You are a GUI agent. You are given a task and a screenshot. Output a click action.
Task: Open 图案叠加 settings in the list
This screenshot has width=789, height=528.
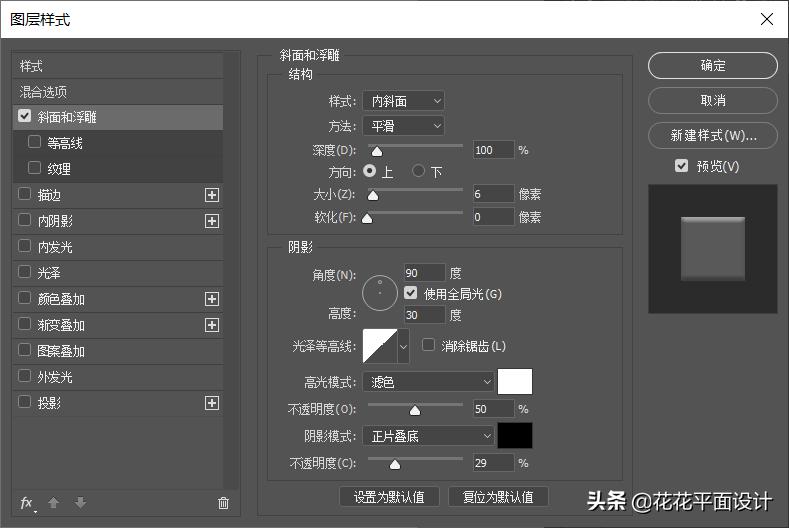[x=61, y=351]
